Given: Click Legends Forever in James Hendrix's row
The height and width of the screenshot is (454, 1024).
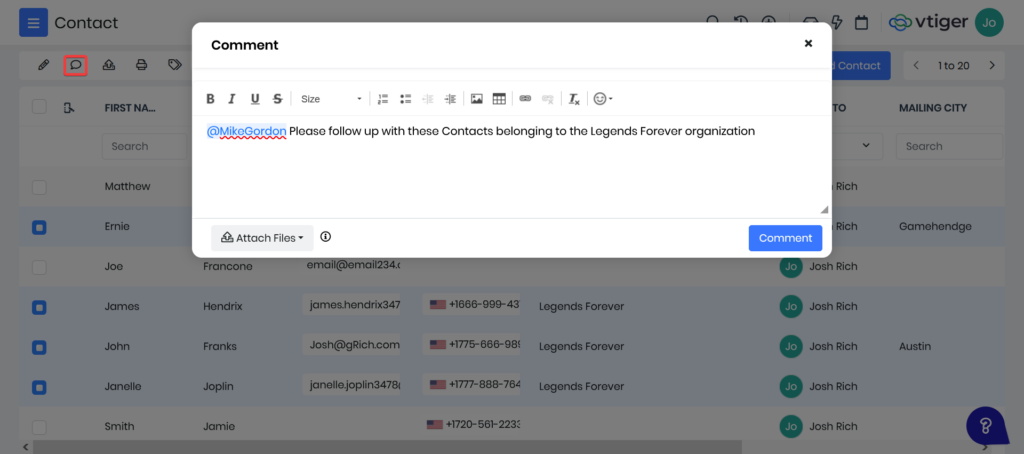Looking at the screenshot, I should [x=581, y=306].
